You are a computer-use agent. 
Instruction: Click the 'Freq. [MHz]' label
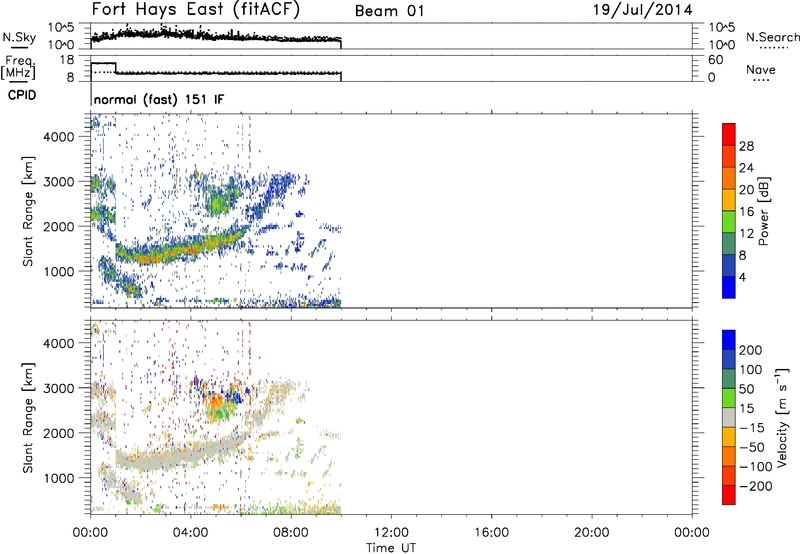click(18, 67)
